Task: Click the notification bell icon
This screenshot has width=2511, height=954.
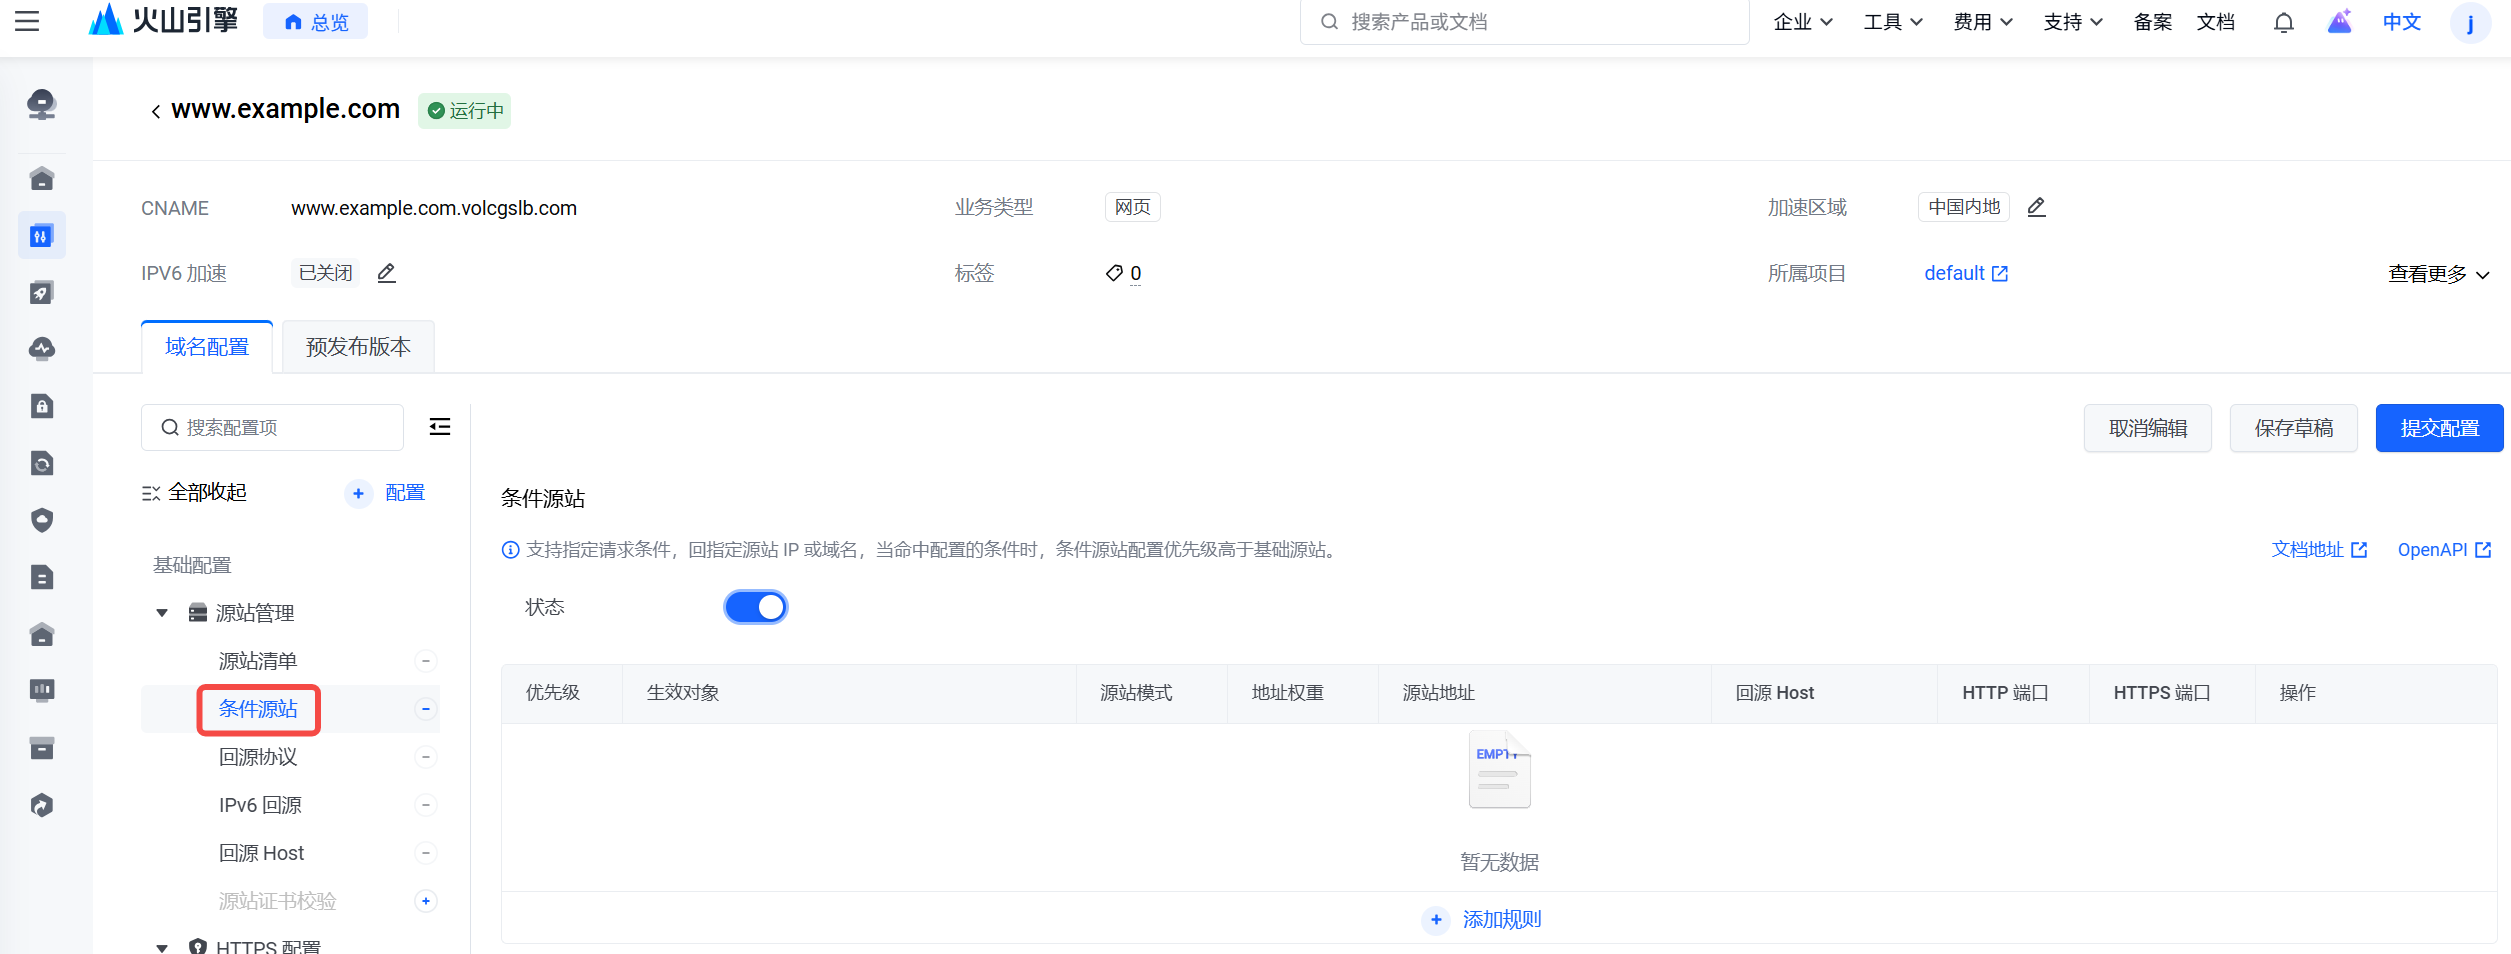Action: tap(2283, 22)
